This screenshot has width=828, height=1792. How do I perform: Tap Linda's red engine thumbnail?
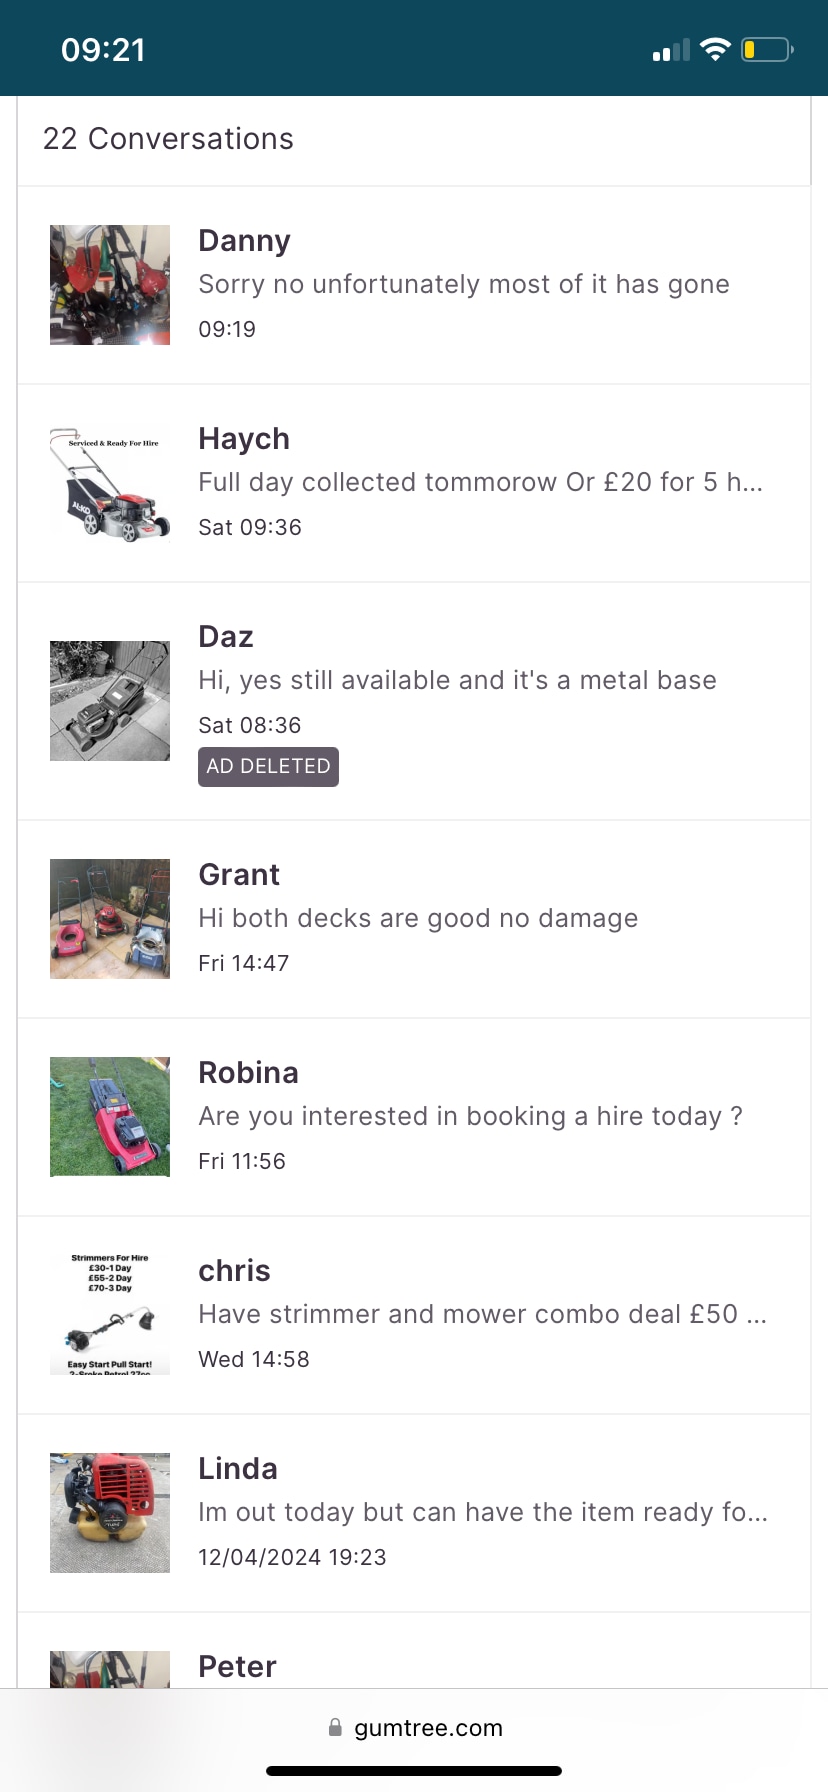pyautogui.click(x=110, y=1513)
